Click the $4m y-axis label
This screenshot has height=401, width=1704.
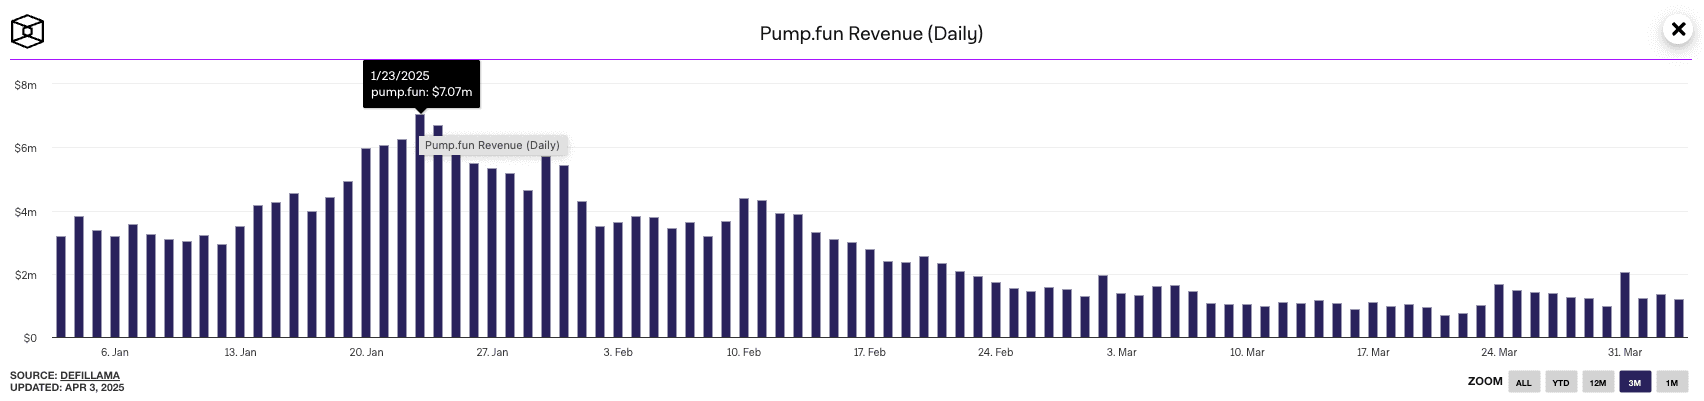pos(26,212)
